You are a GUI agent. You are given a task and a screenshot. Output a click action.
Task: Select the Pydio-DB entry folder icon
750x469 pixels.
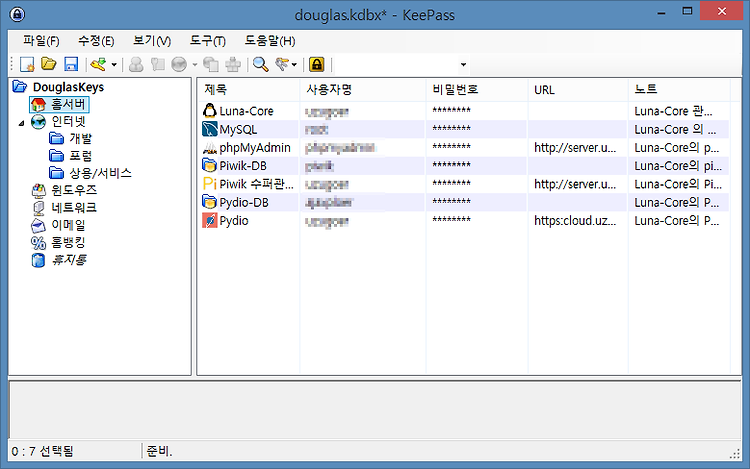210,202
